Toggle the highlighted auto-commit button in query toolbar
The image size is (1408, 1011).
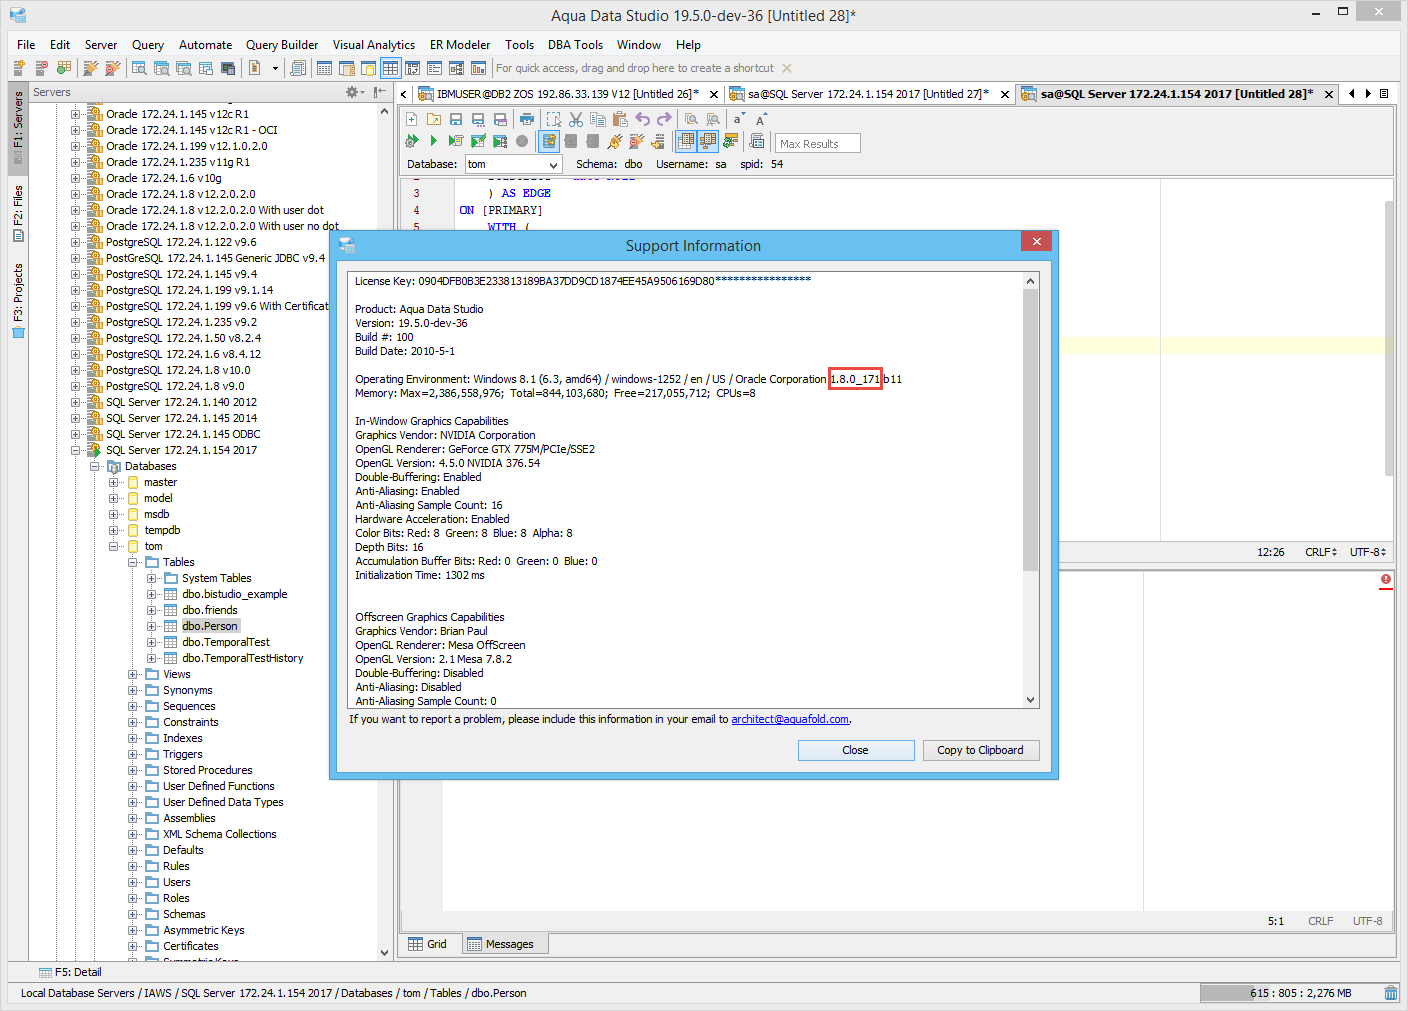tap(549, 141)
